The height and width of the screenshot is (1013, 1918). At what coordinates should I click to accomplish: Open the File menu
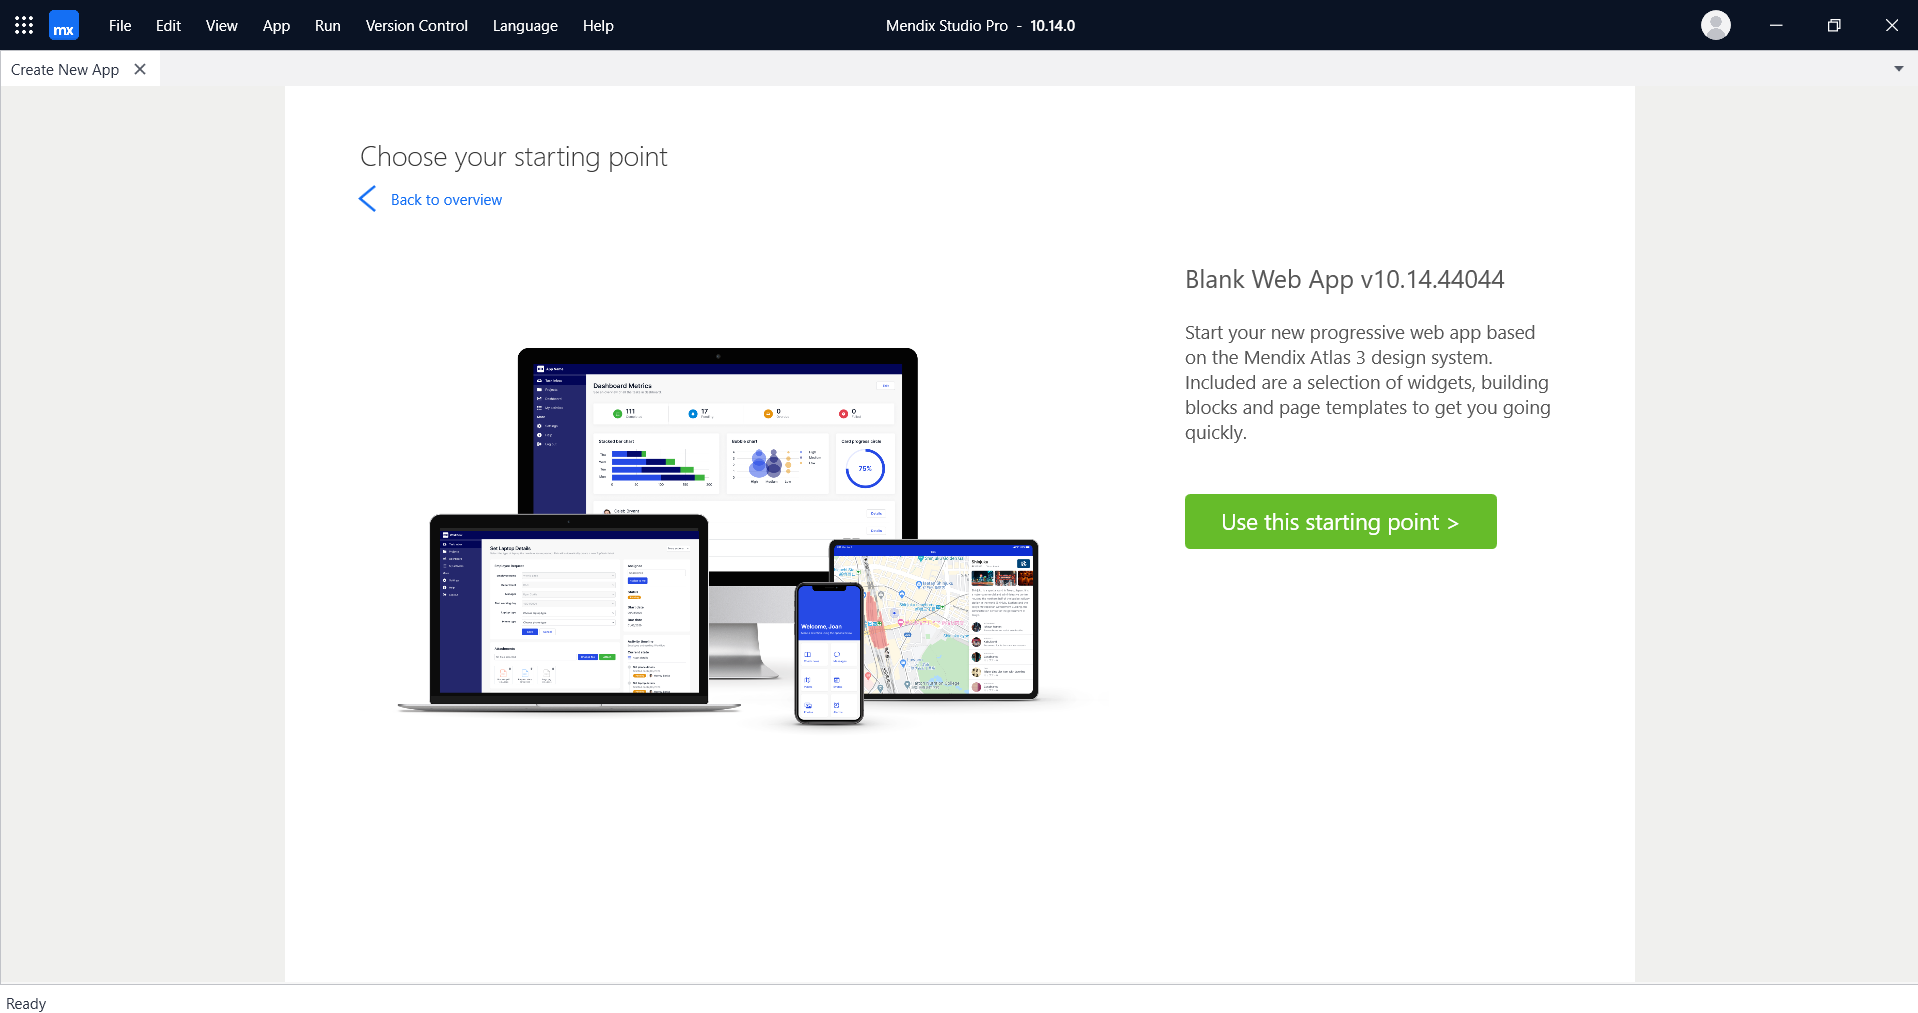pyautogui.click(x=120, y=26)
